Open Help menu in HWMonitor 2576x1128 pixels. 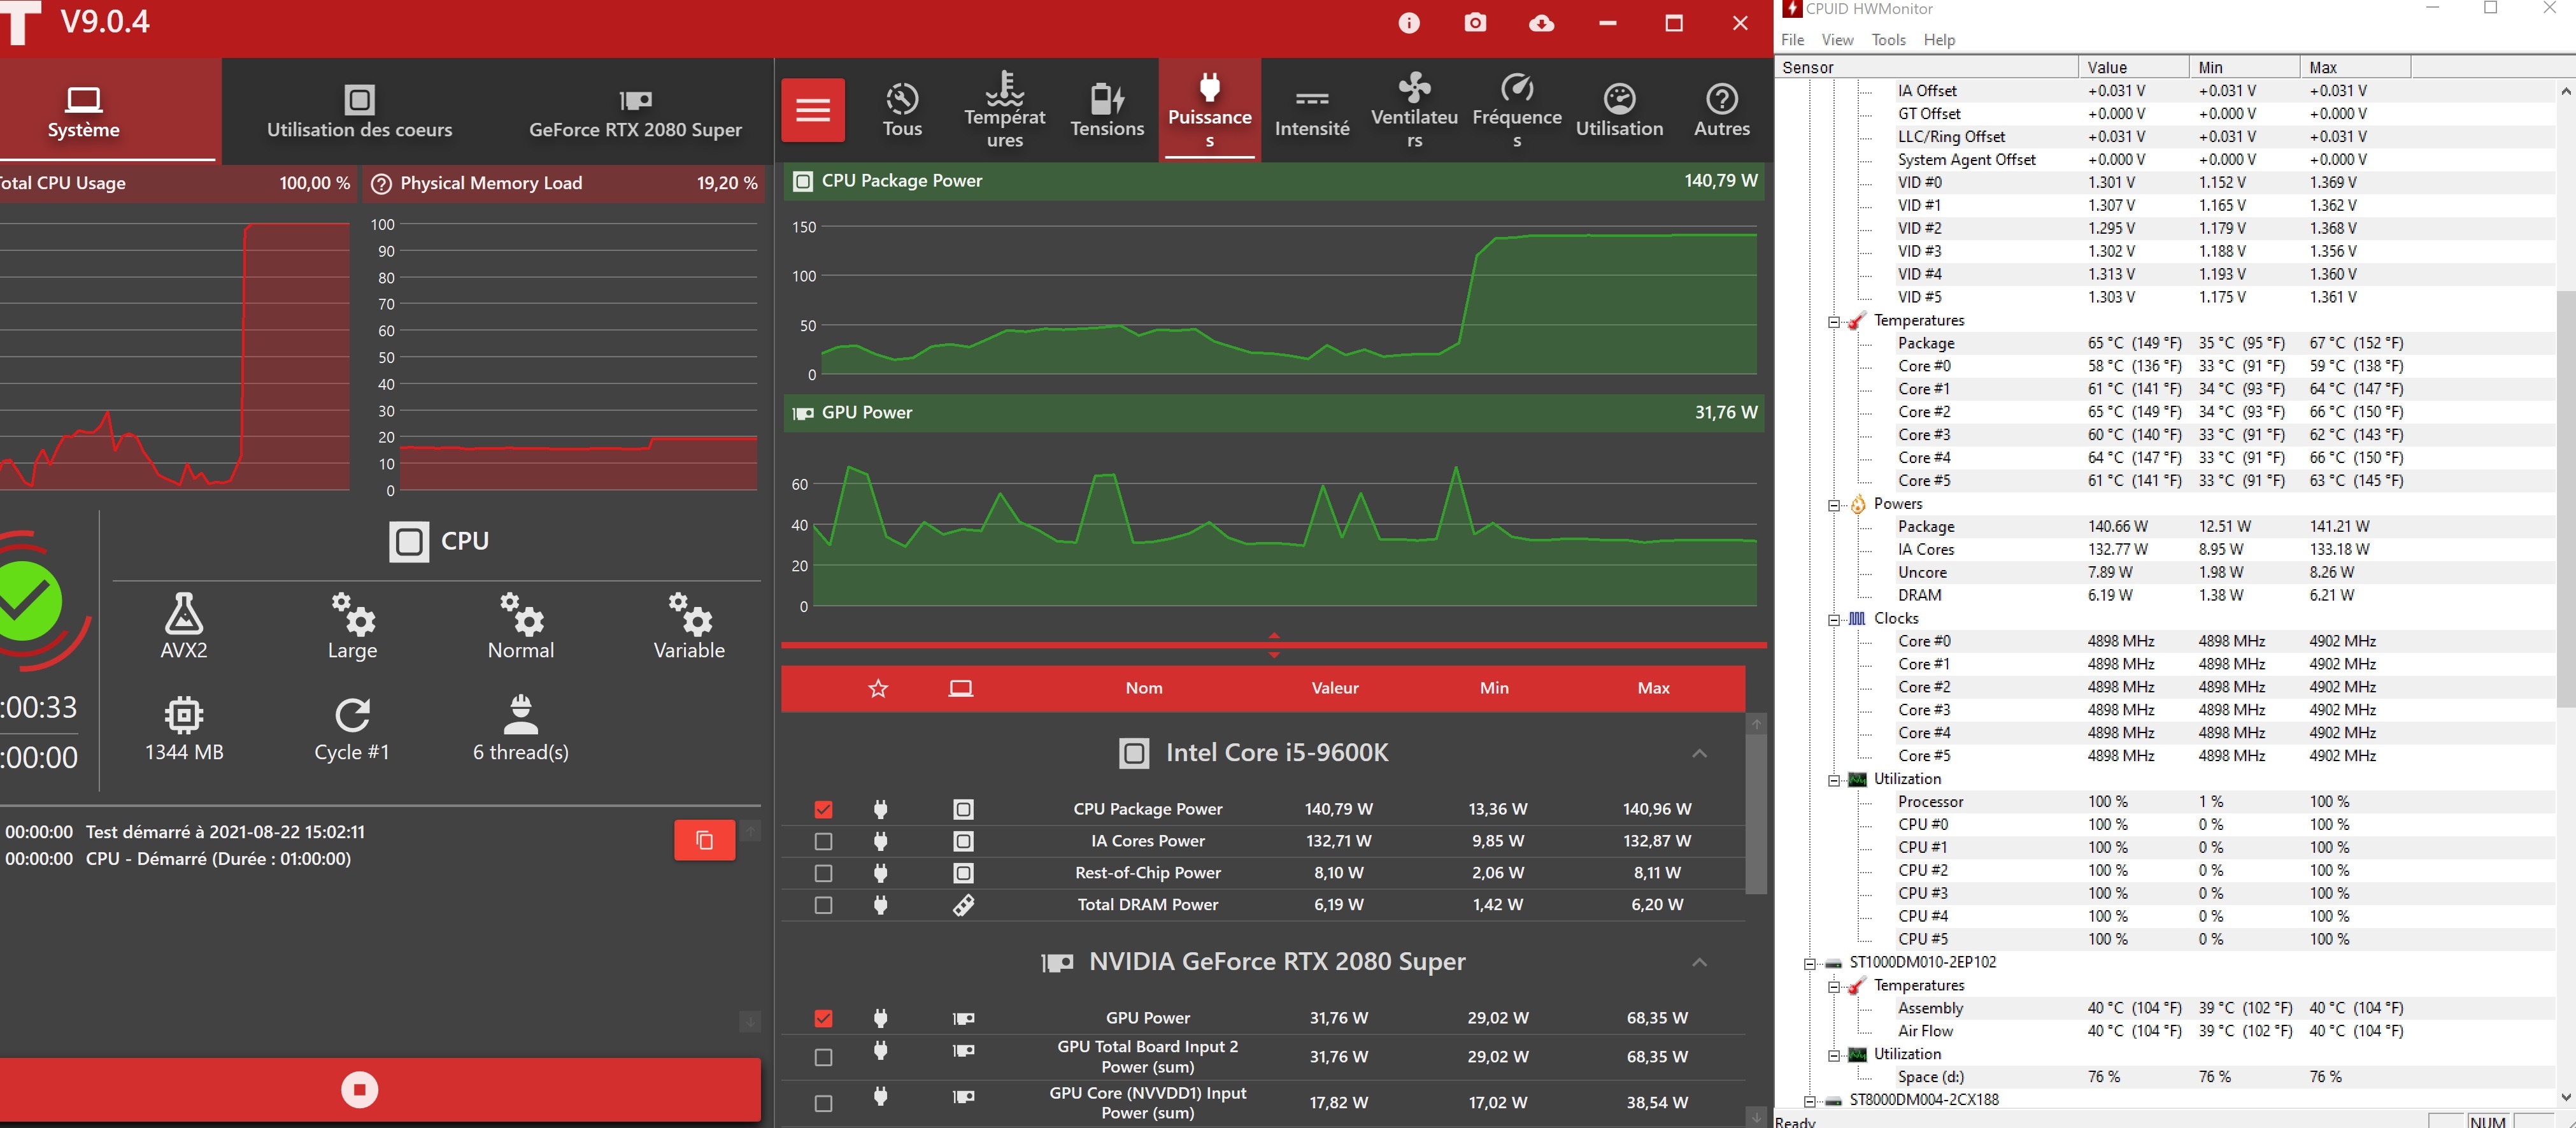click(x=1938, y=40)
